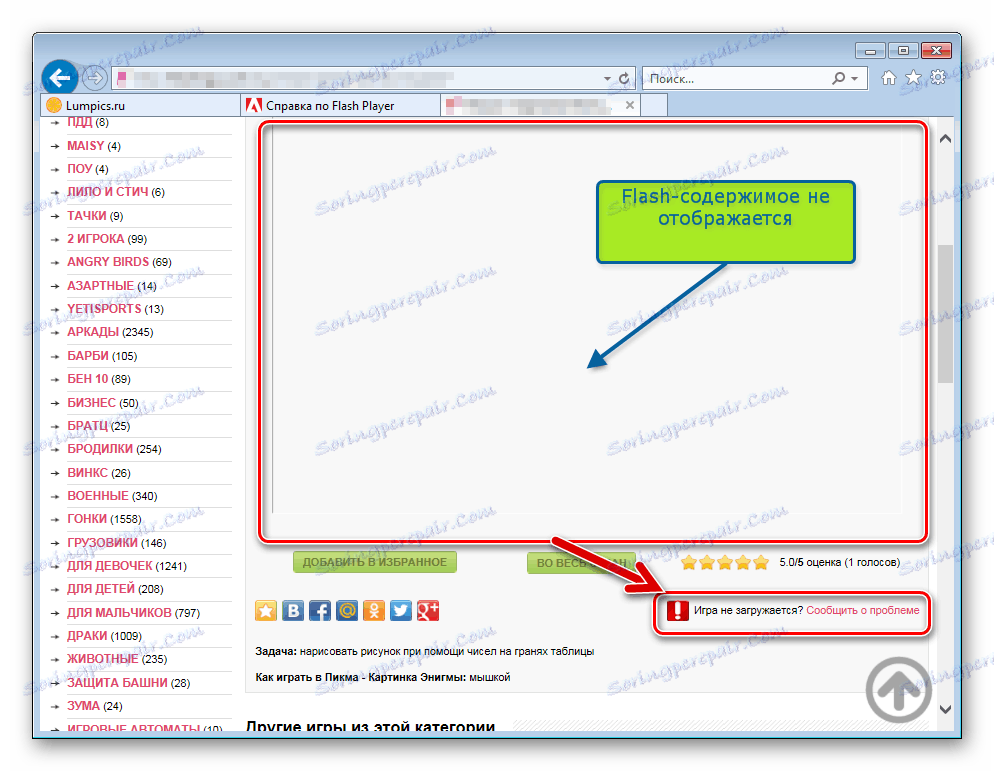Share on Google Plus icon

[428, 611]
